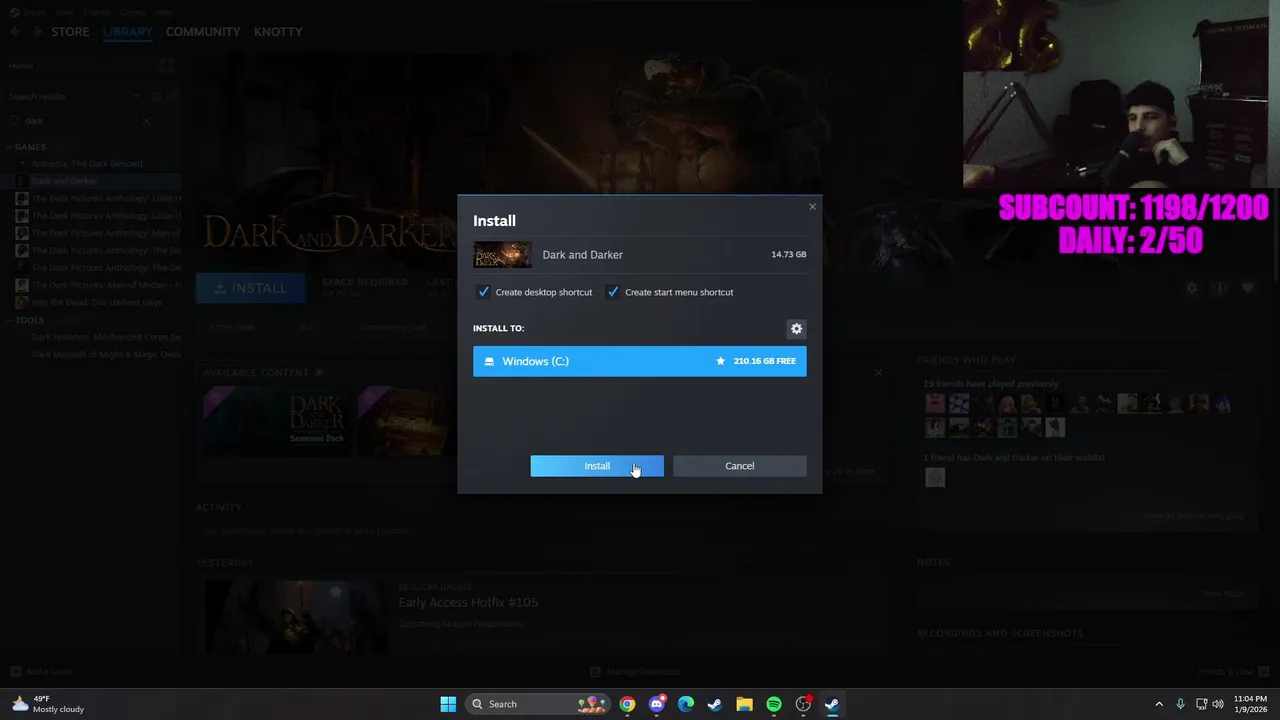This screenshot has height=720, width=1280.
Task: Click the Install button in the dialog
Action: (597, 466)
